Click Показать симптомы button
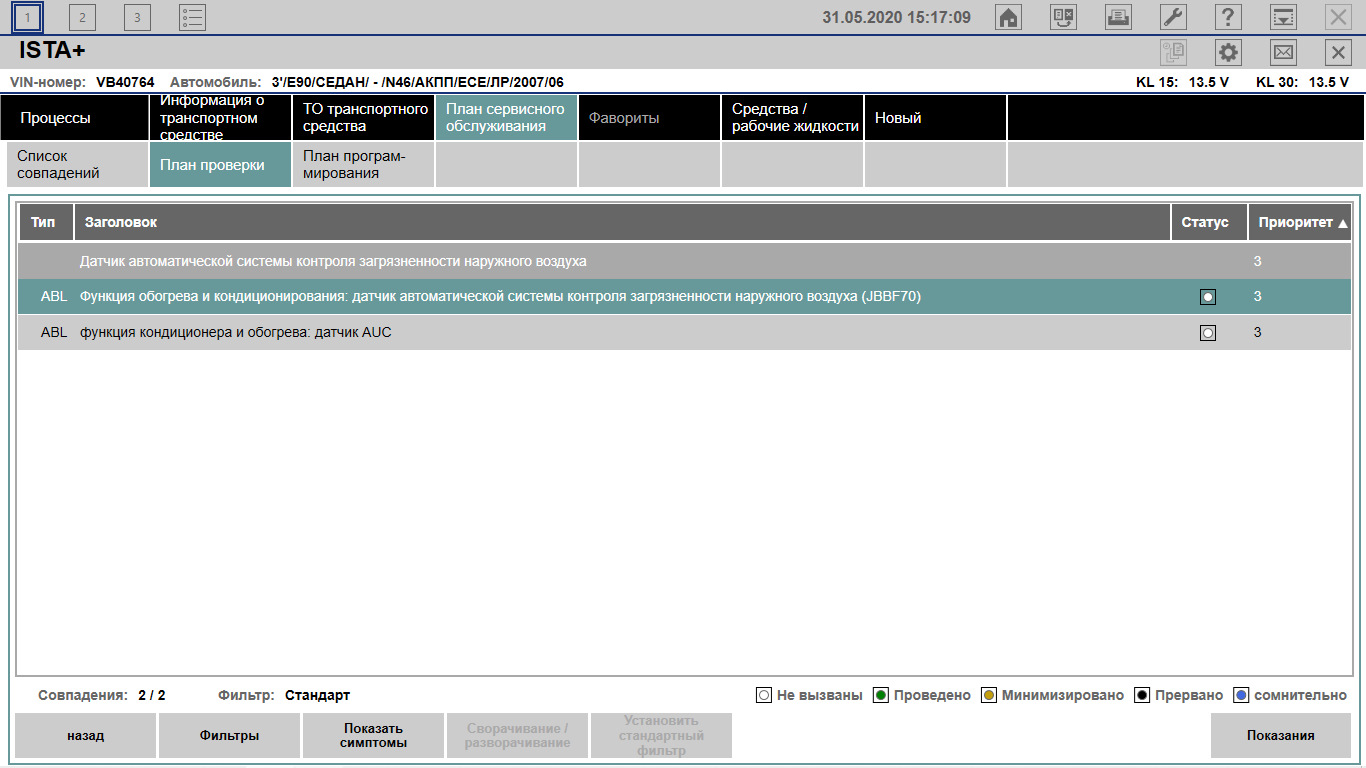The width and height of the screenshot is (1366, 768). (372, 735)
